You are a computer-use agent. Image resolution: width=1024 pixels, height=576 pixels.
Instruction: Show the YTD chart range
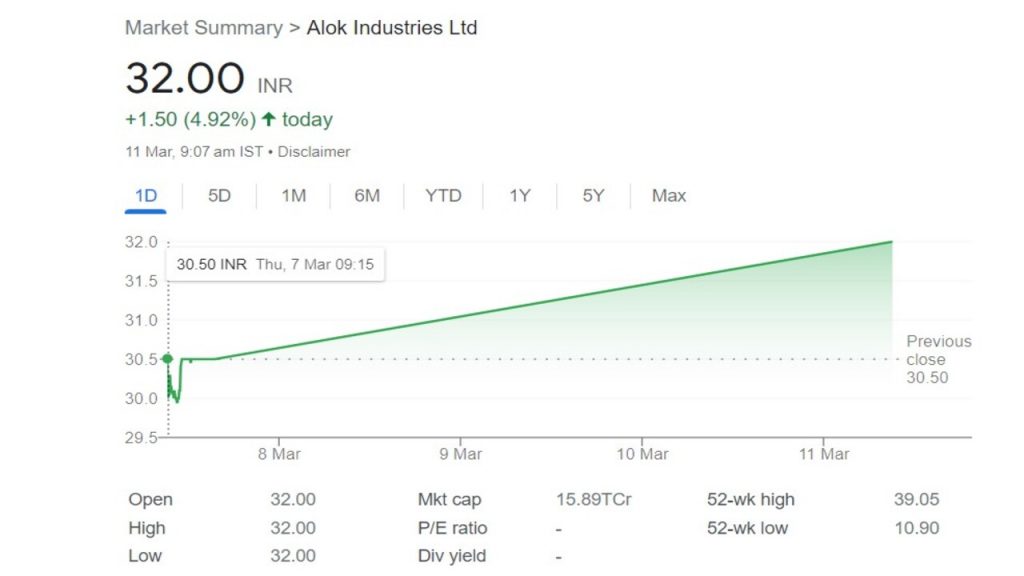(443, 196)
